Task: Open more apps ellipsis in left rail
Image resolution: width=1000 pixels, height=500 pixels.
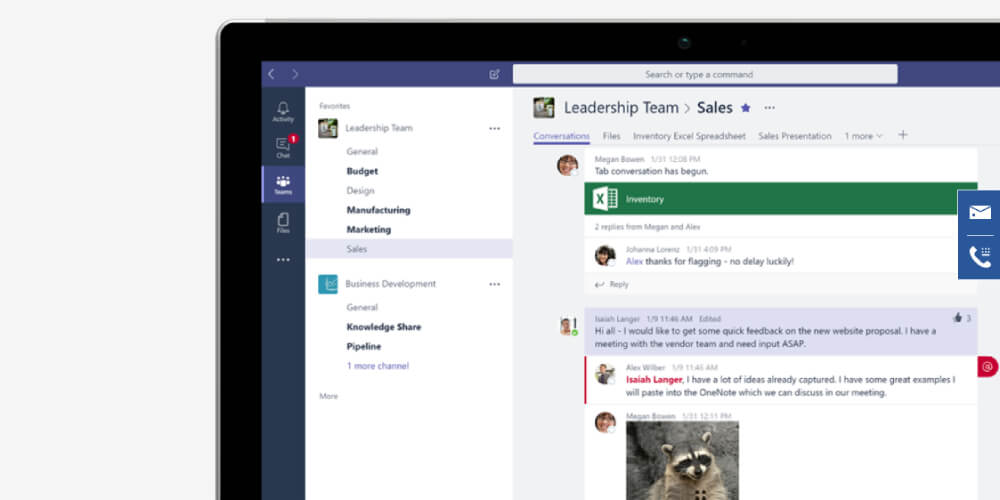Action: (x=283, y=260)
